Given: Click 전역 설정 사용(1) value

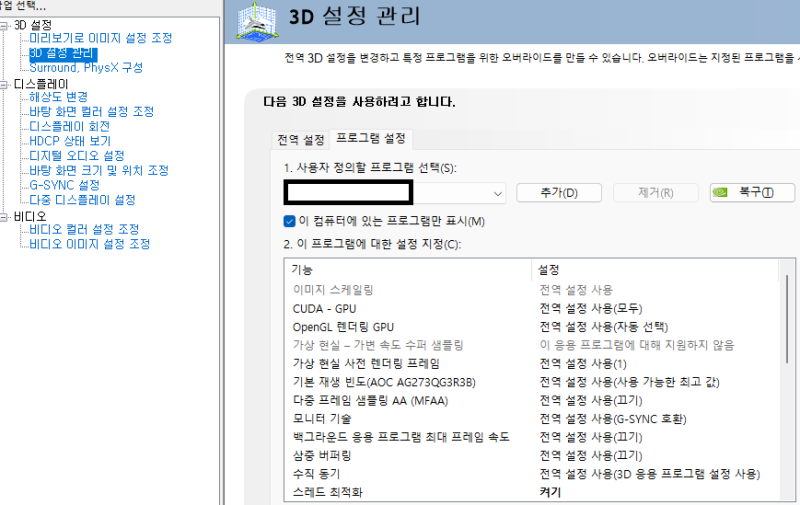Looking at the screenshot, I should pyautogui.click(x=583, y=364).
